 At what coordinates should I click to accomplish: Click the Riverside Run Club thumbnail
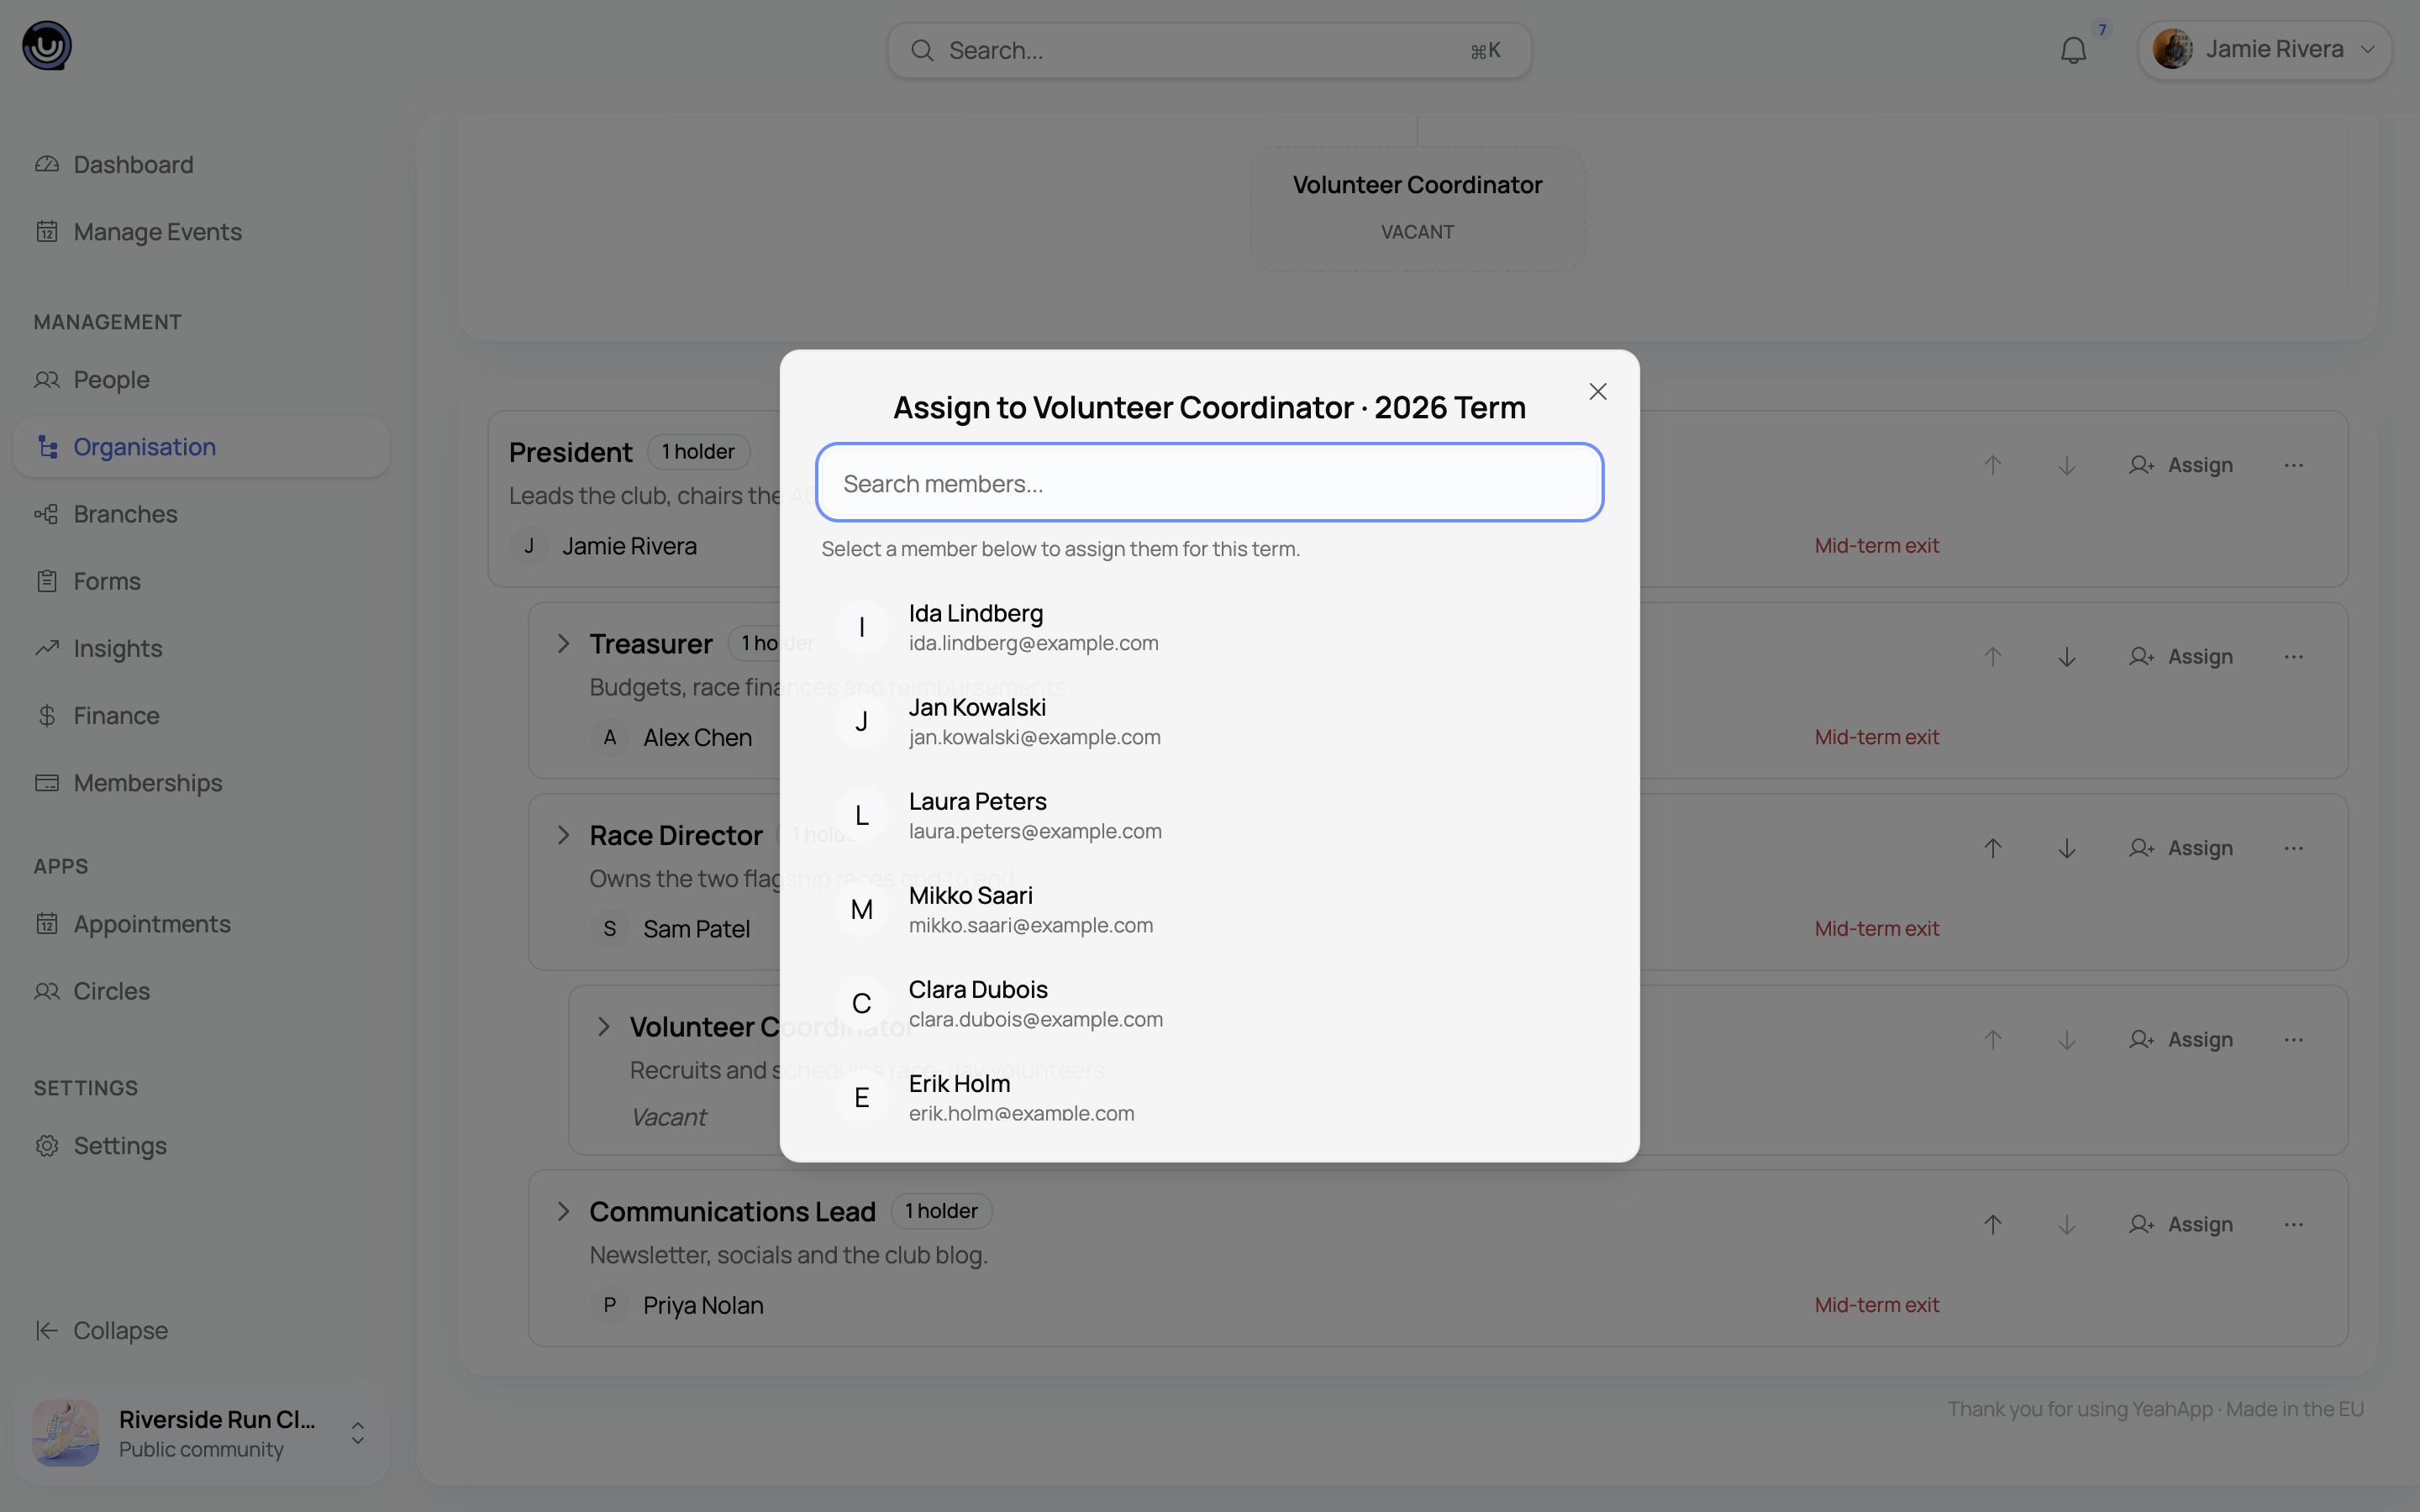66,1433
